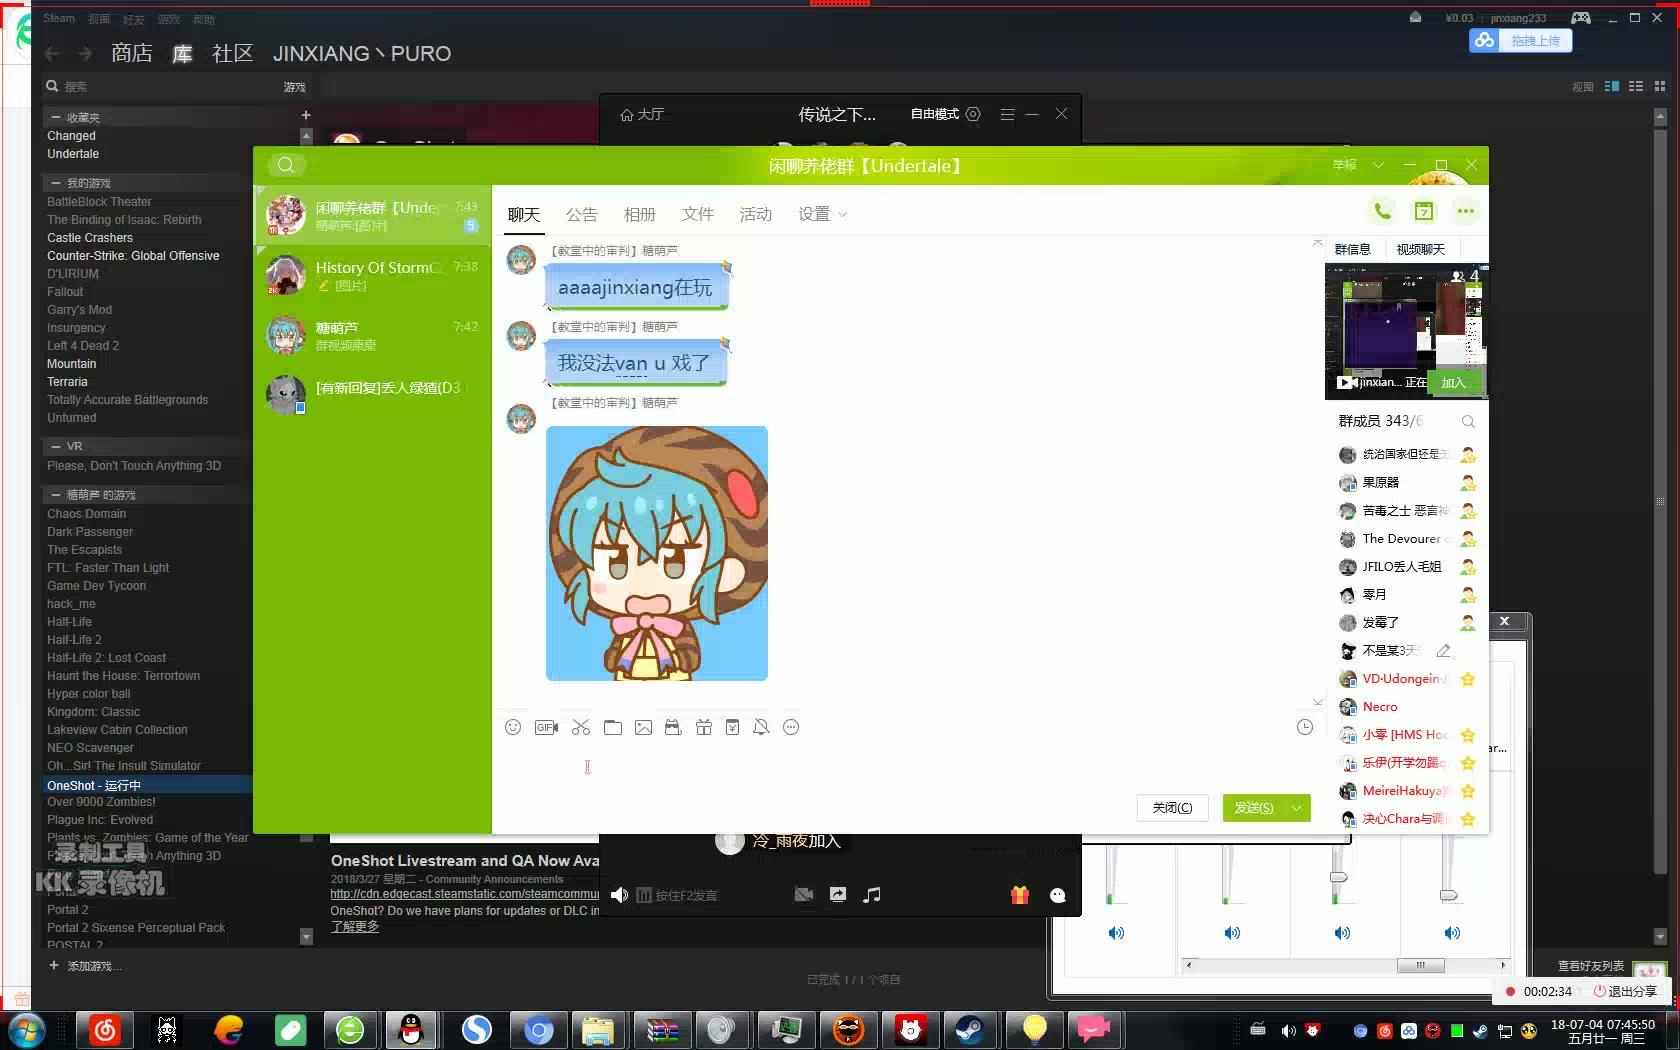The image size is (1680, 1050).
Task: Switch to 群信息 tab
Action: pos(1352,249)
